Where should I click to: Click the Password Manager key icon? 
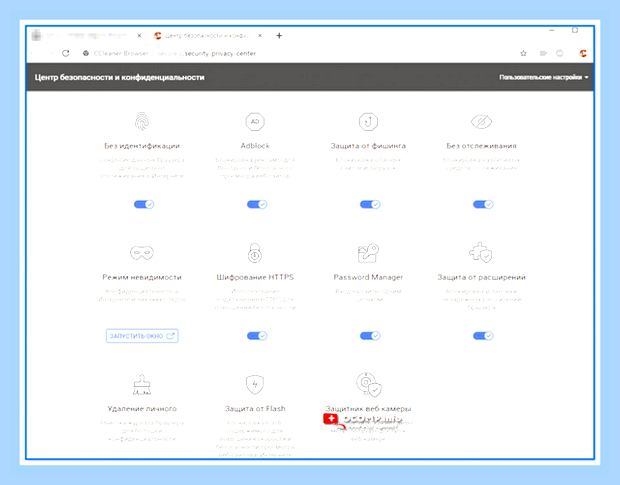tap(368, 253)
